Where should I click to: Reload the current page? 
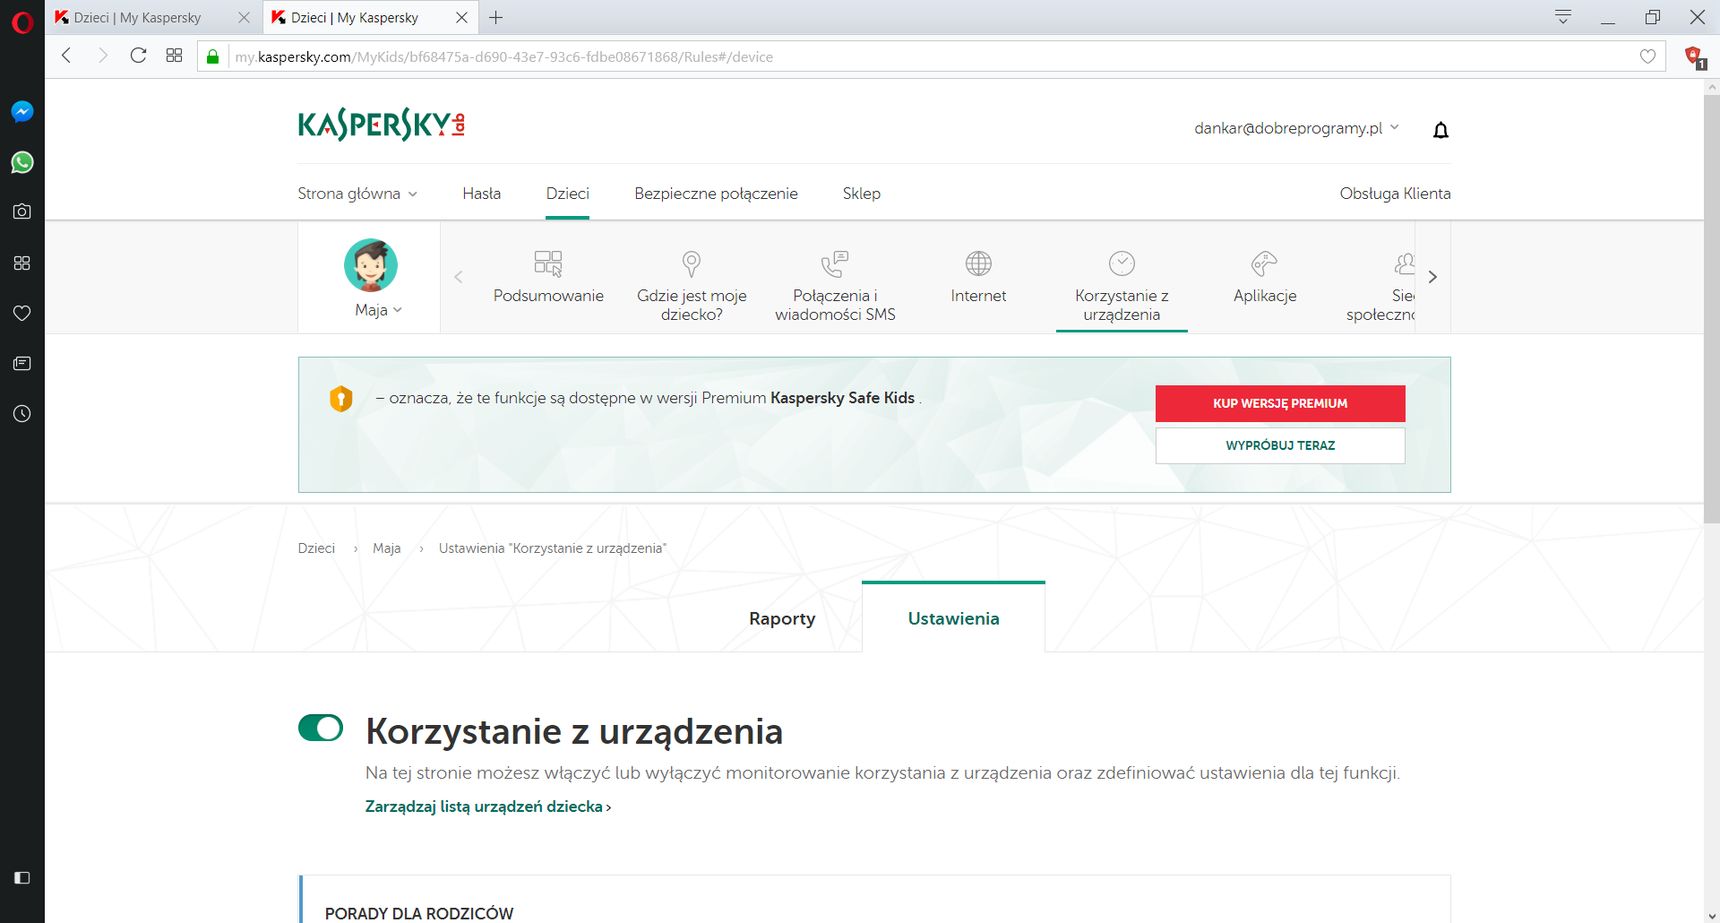[138, 56]
